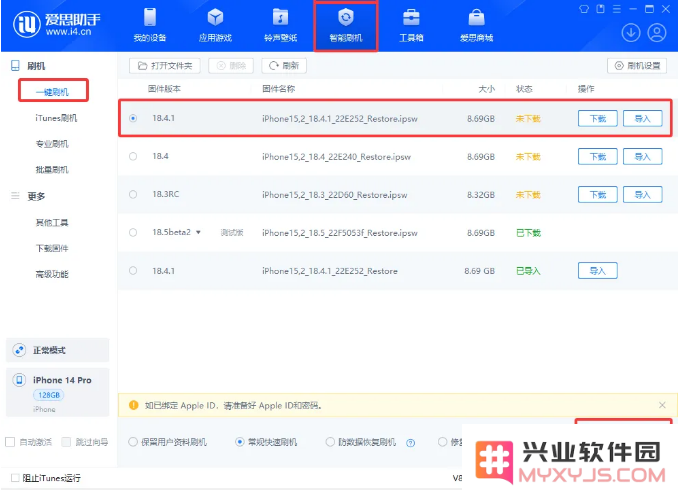Select iTunes刷机 in the sidebar
678x499 pixels.
click(x=56, y=118)
